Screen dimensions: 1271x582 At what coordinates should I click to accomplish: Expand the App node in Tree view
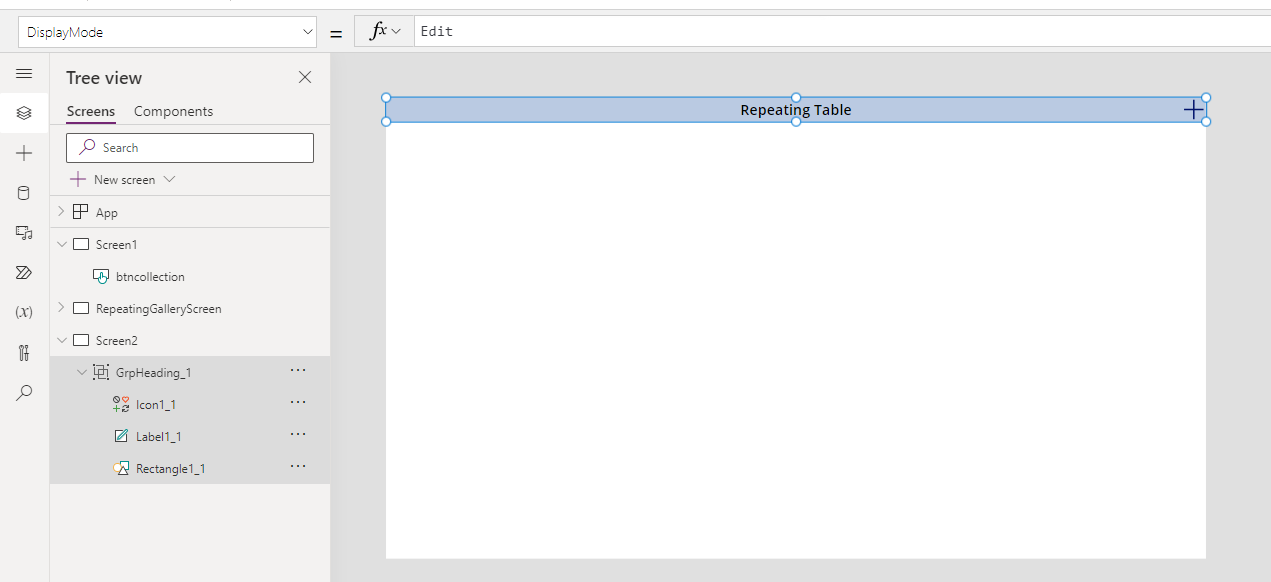coord(60,211)
